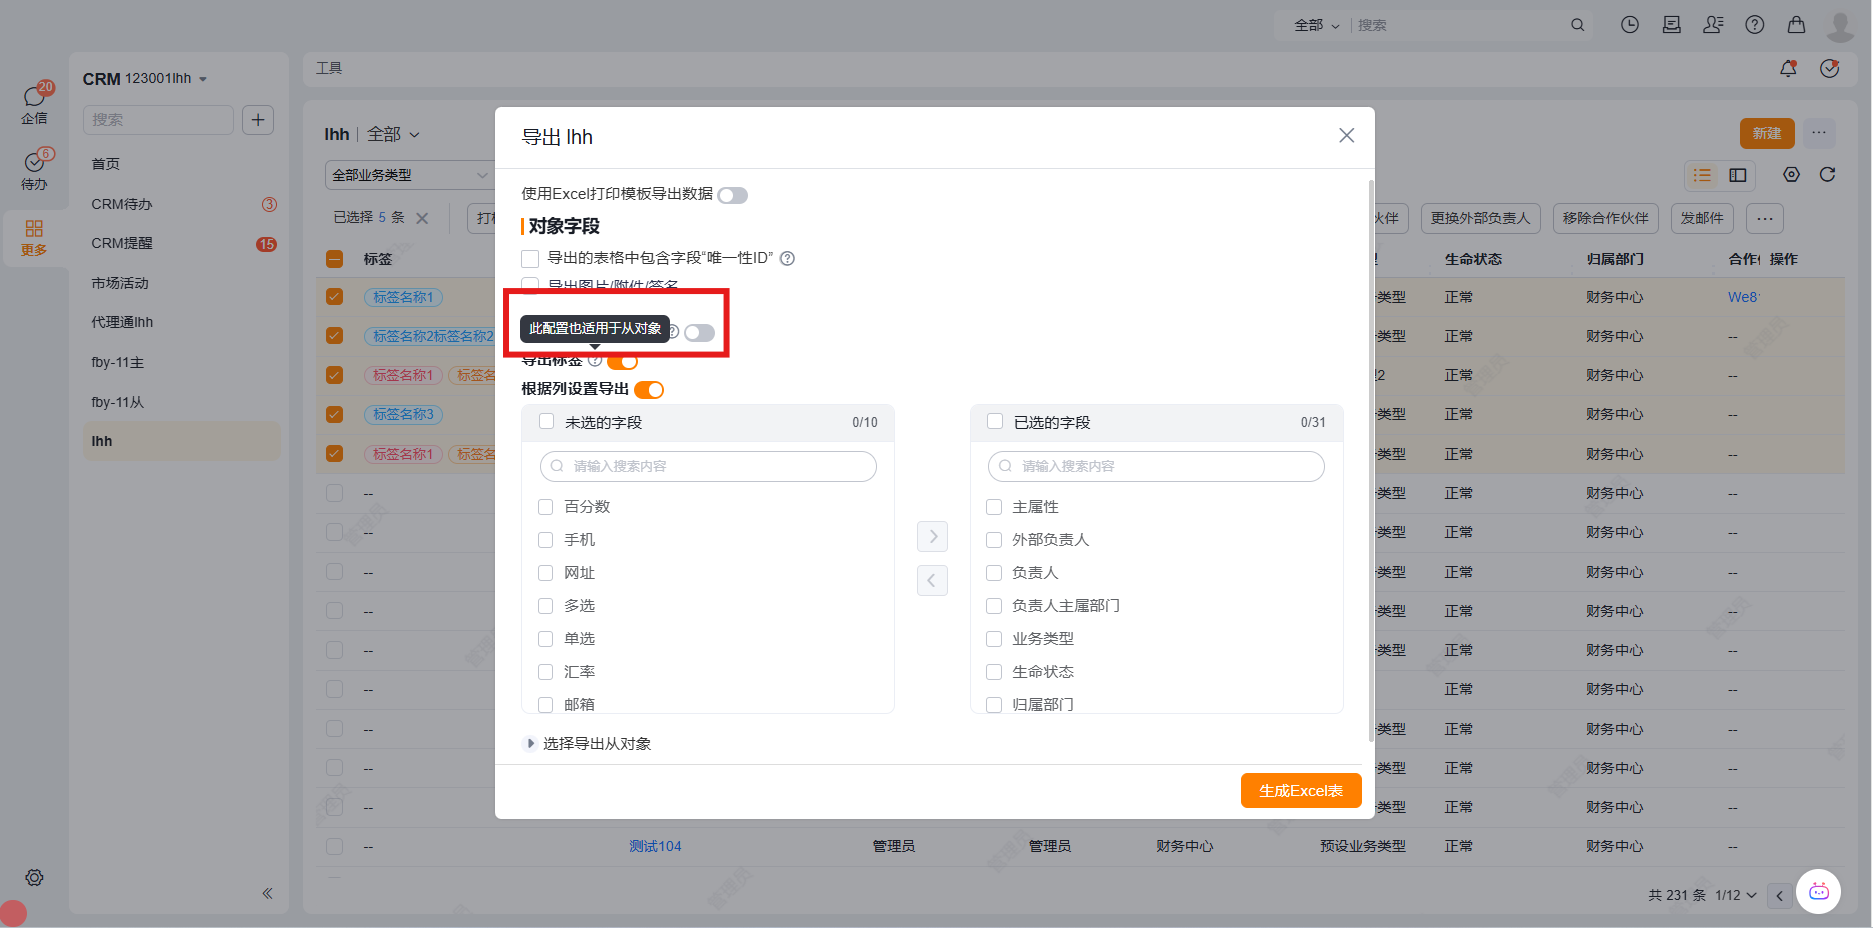This screenshot has width=1873, height=928.
Task: Open the notification bell
Action: point(1788,68)
